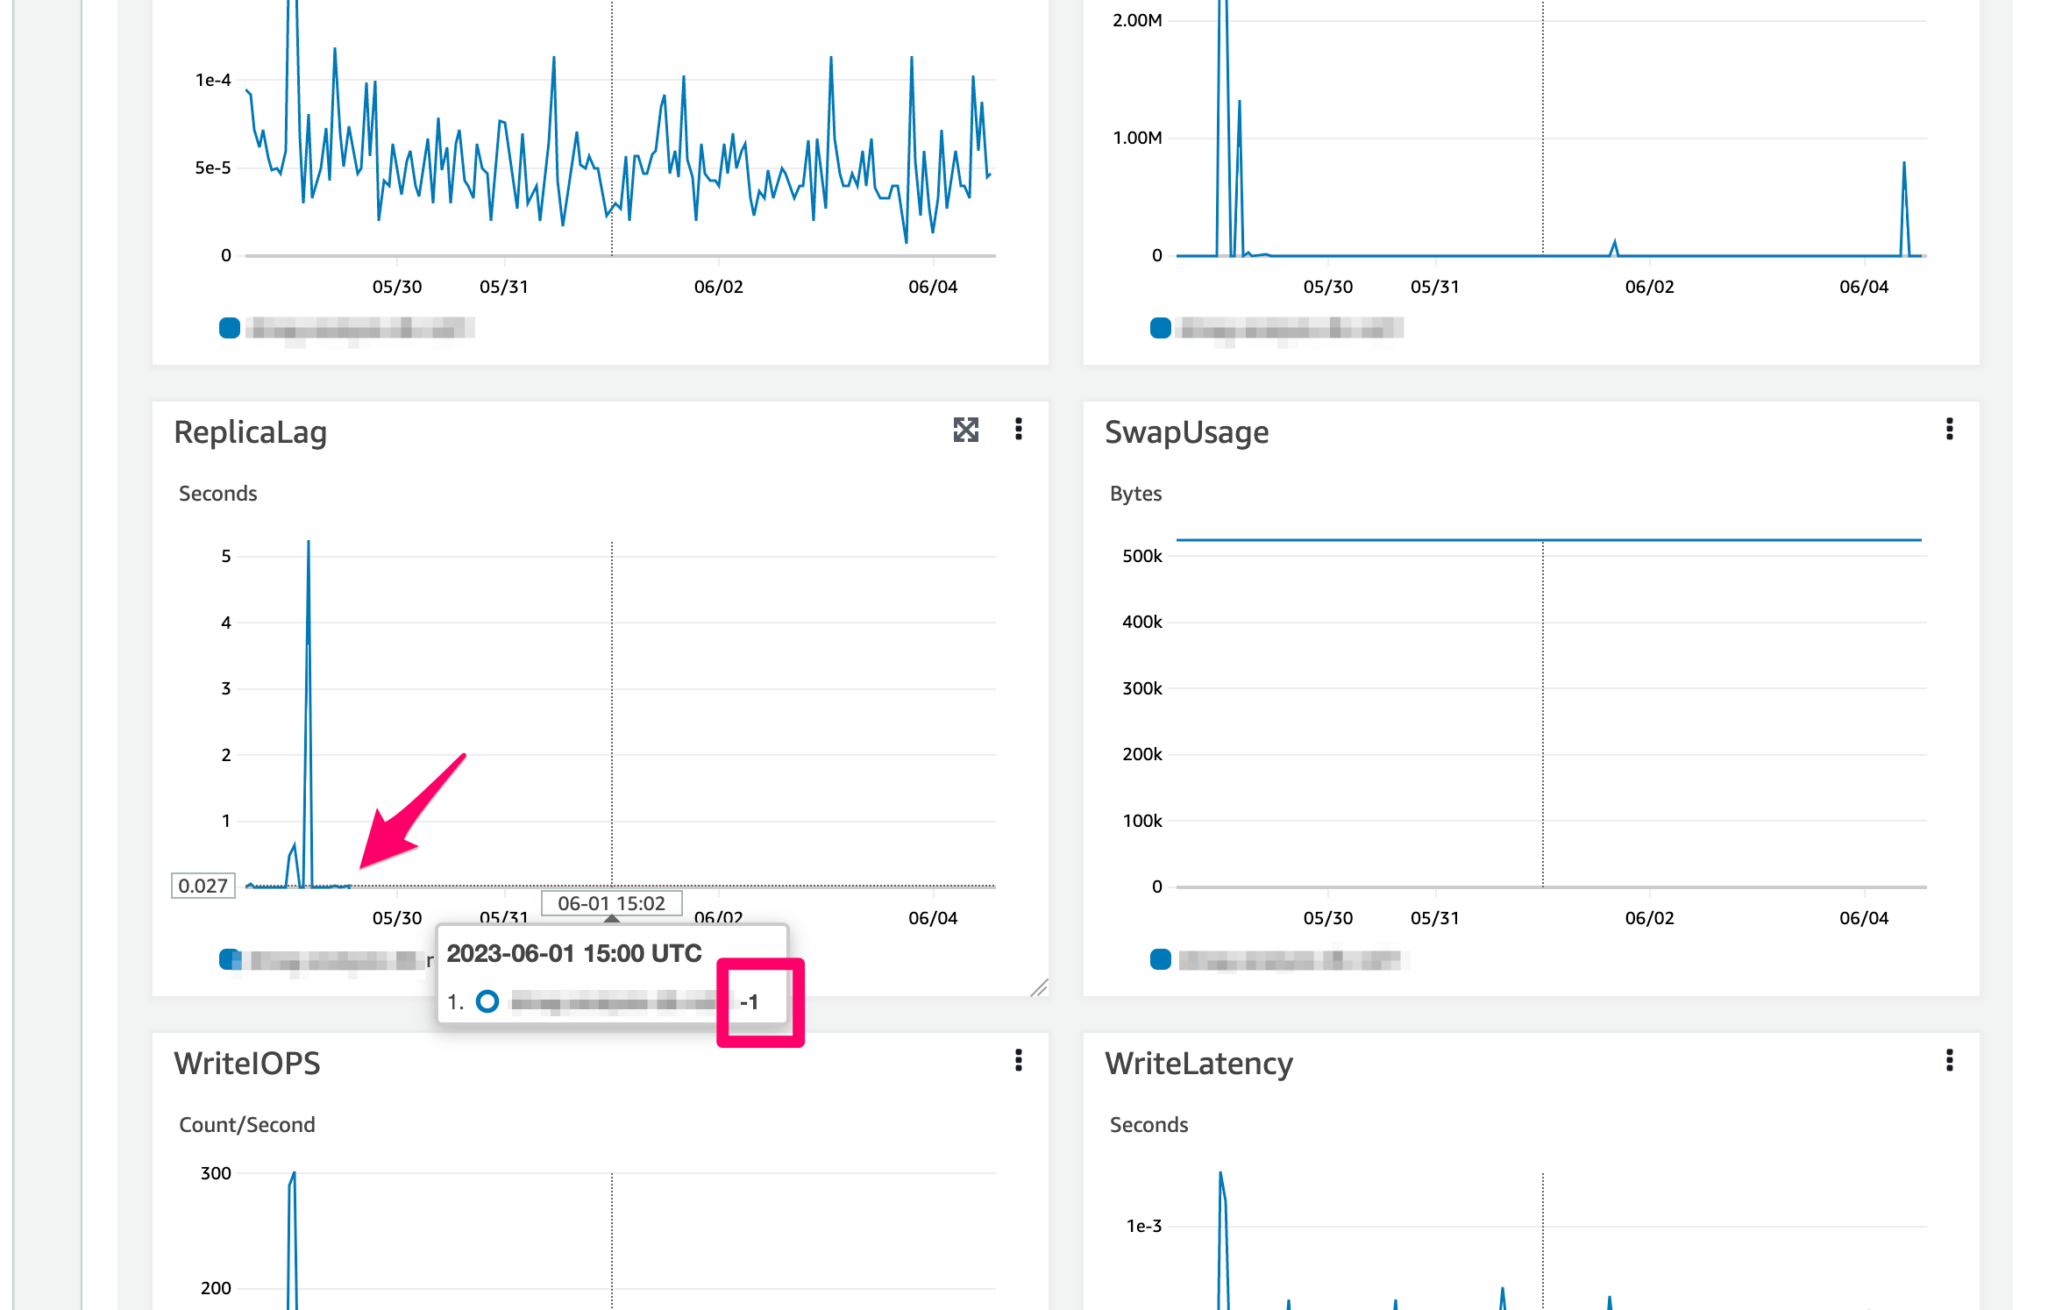The image size is (2048, 1310).
Task: Select the ReplicaLag chart title
Action: [250, 432]
